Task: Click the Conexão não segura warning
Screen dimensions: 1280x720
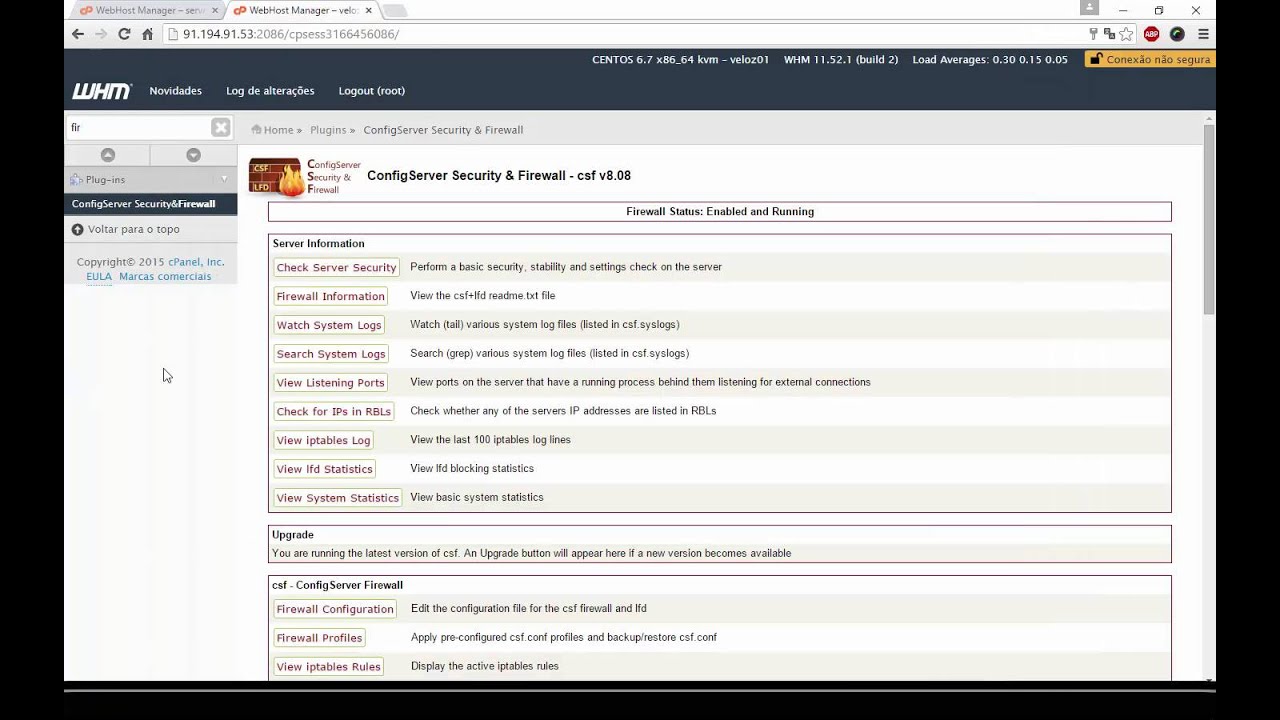Action: 1150,59
